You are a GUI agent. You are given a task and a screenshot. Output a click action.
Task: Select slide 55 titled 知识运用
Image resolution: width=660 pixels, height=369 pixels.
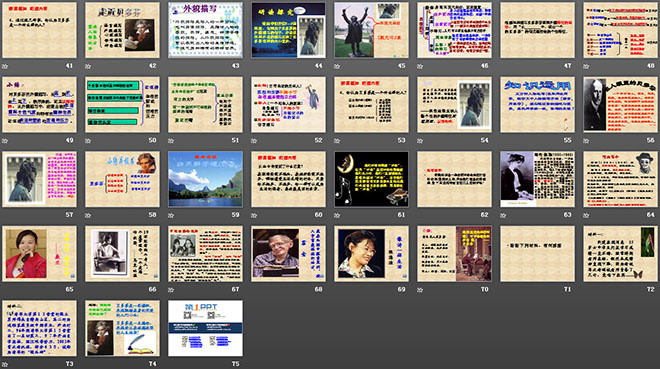(538, 105)
